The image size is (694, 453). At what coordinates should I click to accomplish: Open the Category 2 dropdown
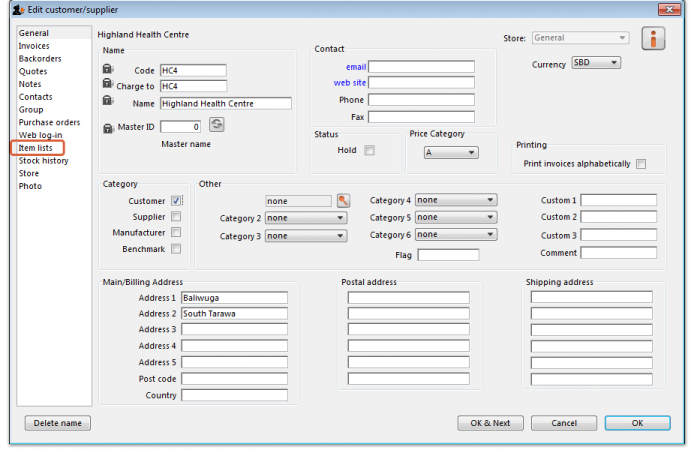point(306,218)
